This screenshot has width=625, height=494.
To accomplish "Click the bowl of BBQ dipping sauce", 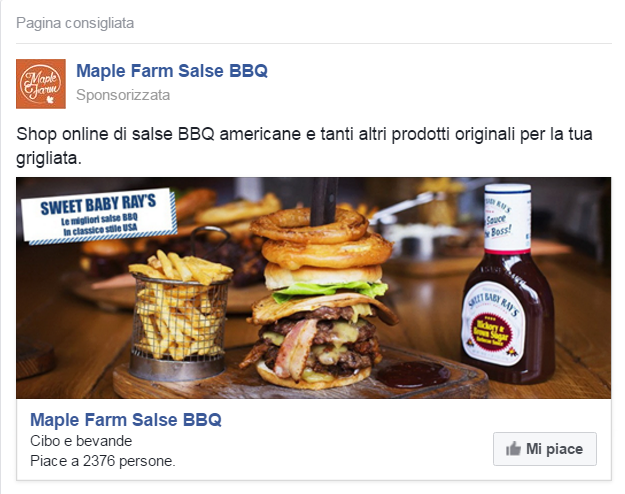I will pyautogui.click(x=413, y=374).
